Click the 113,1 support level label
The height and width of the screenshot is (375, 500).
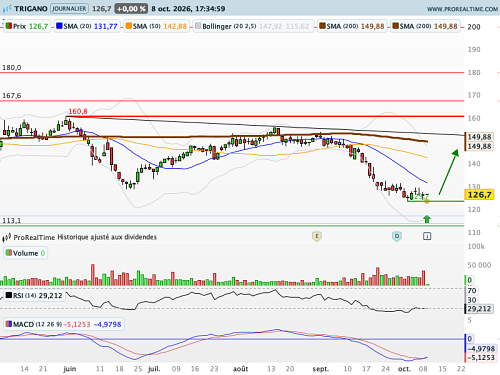coord(12,221)
